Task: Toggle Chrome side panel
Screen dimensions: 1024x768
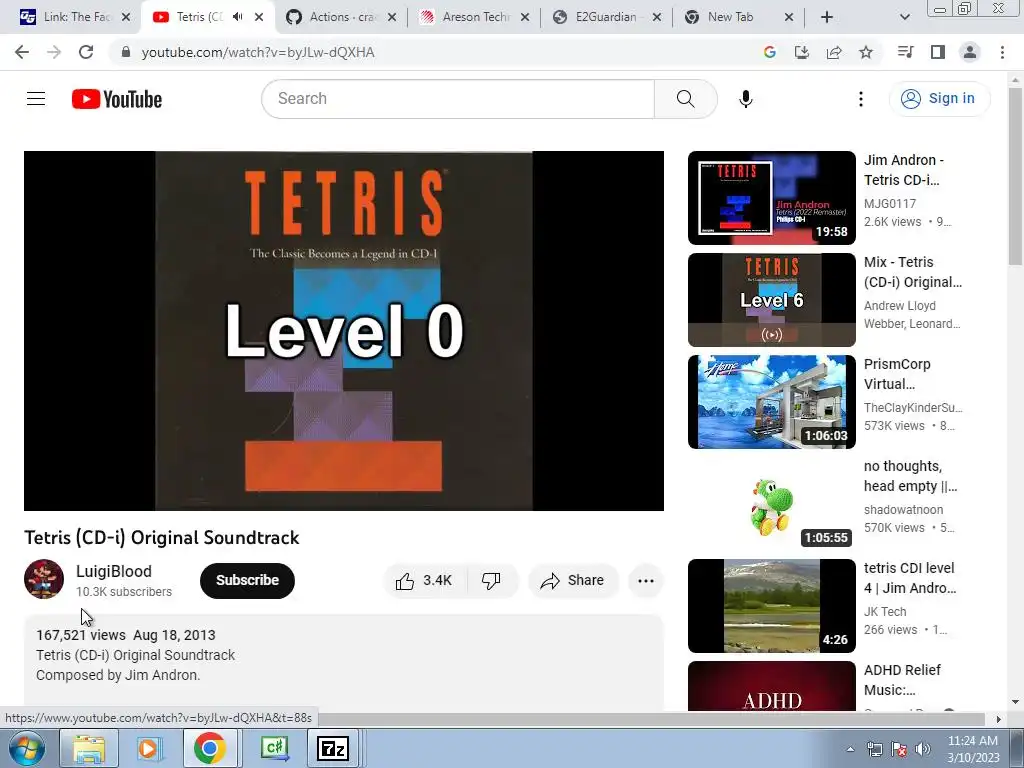Action: pos(938,52)
